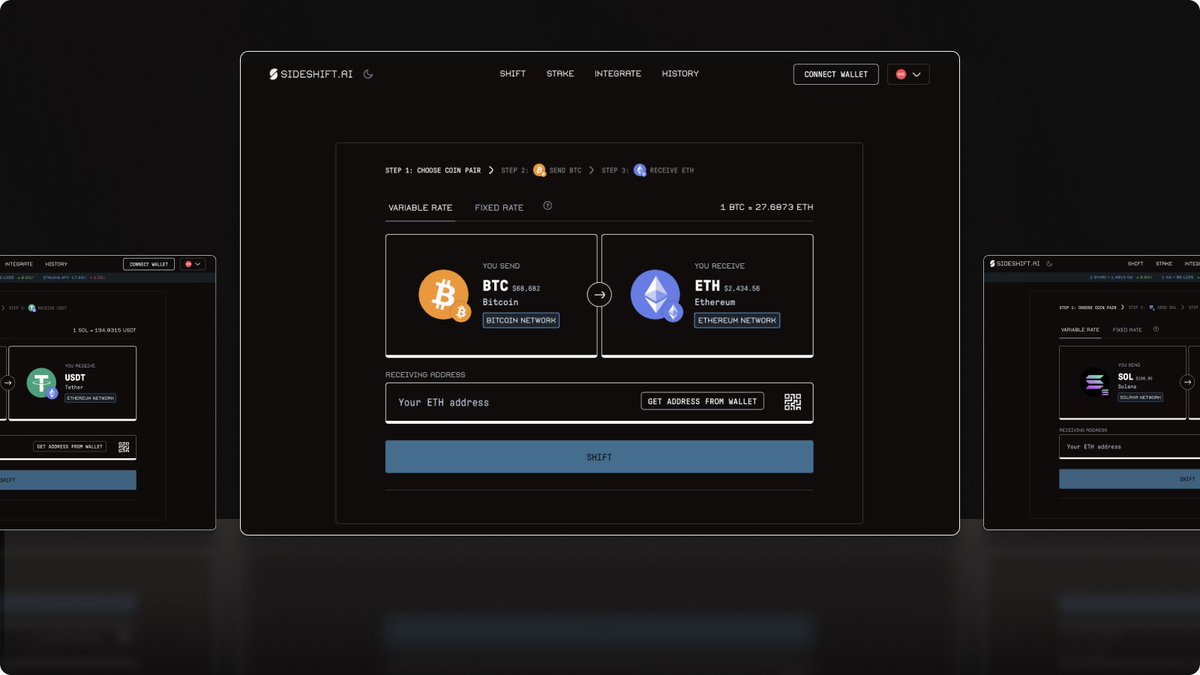1200x675 pixels.
Task: Select the BTC You Send card
Action: pos(491,295)
